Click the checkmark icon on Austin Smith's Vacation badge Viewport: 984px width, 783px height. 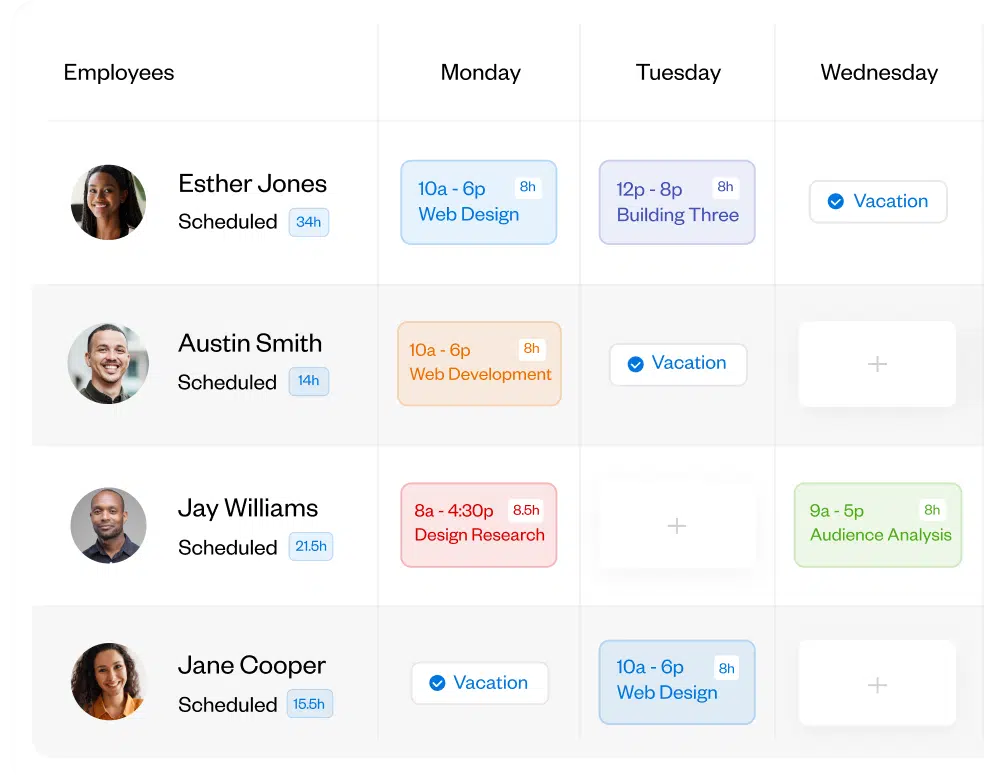(x=636, y=364)
